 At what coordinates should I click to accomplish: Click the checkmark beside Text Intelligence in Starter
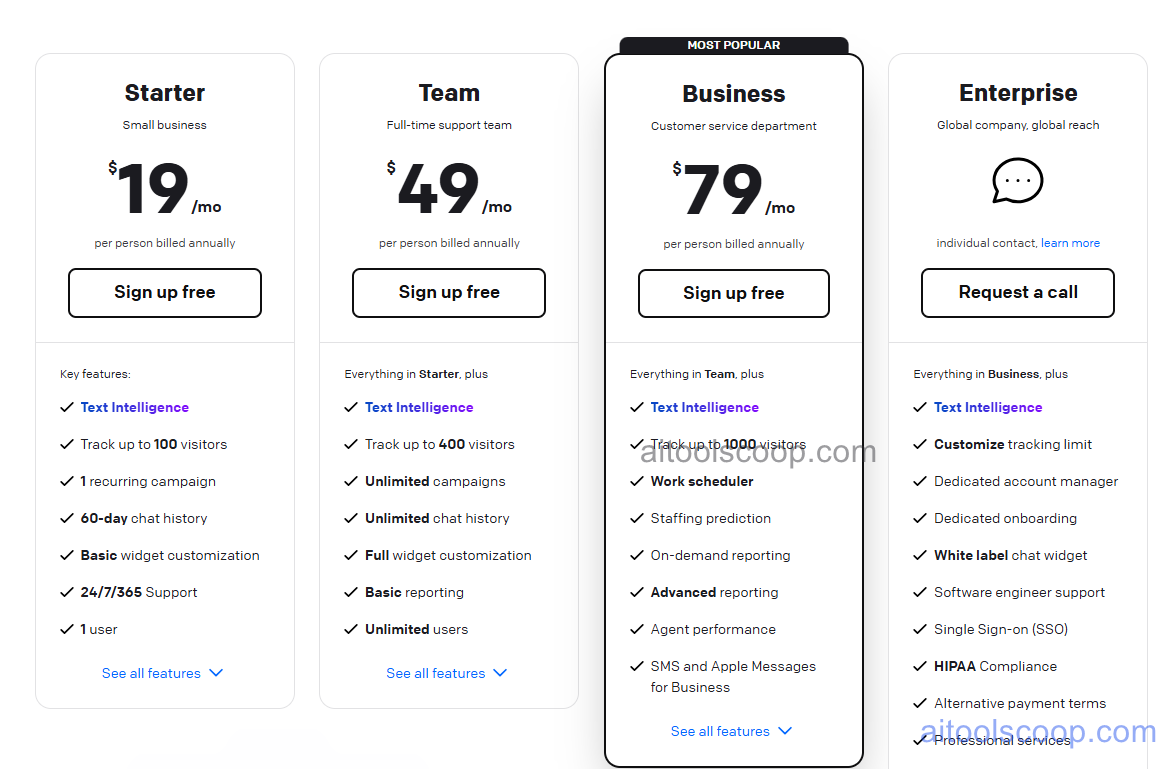click(x=66, y=407)
